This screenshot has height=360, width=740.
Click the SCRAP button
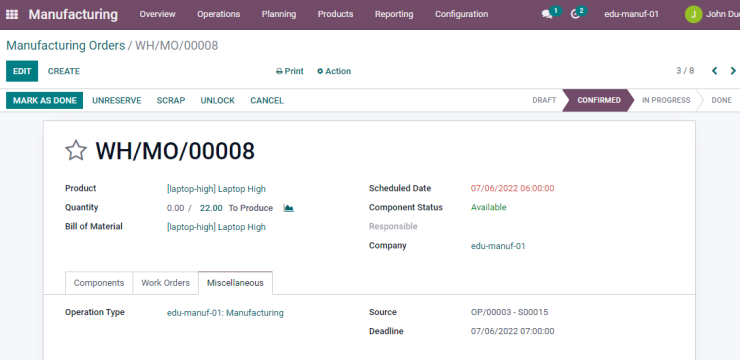[x=171, y=100]
